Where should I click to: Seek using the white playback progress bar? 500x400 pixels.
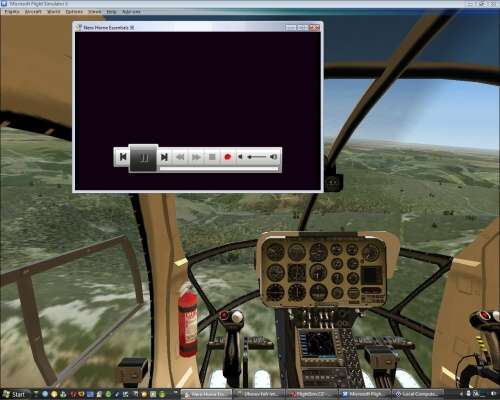click(219, 169)
